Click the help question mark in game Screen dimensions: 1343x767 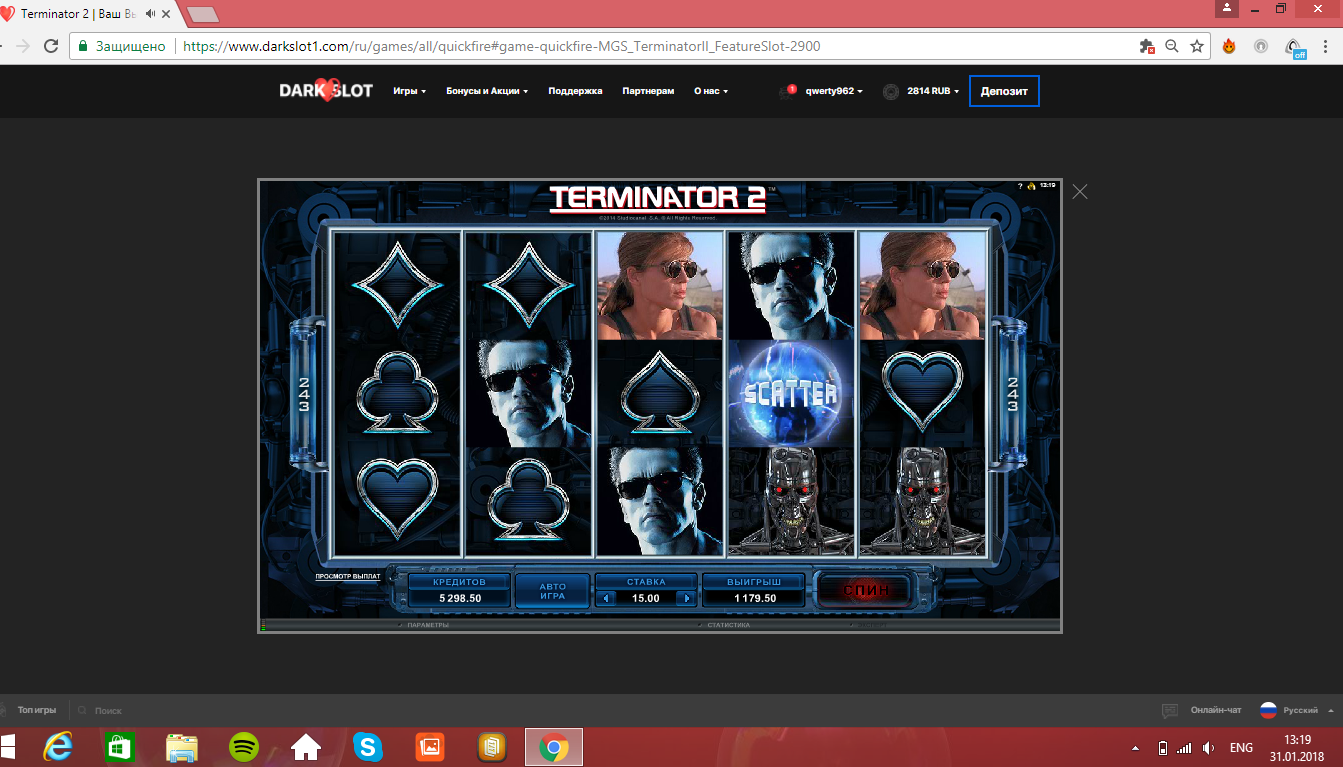tap(1020, 186)
